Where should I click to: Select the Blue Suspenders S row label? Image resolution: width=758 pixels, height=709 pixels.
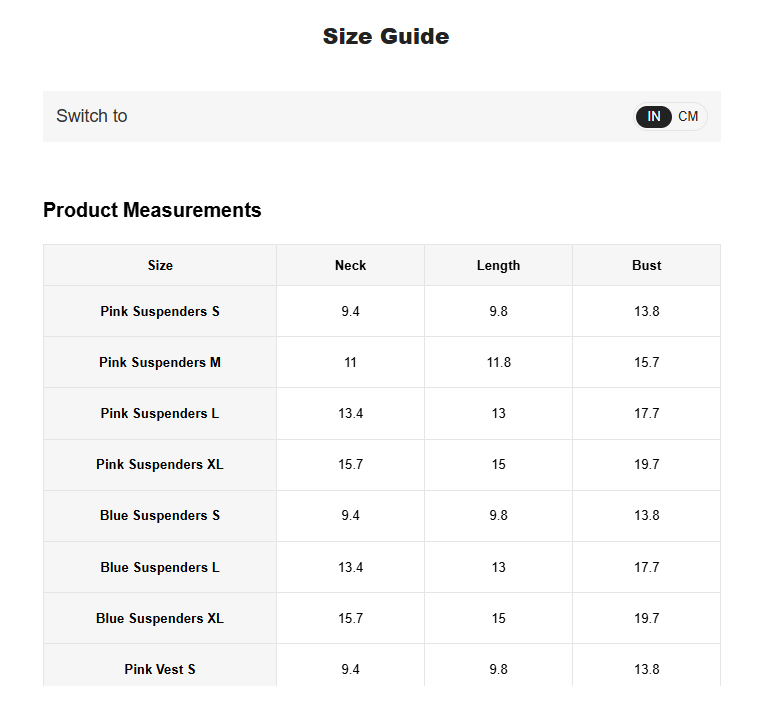tap(160, 515)
